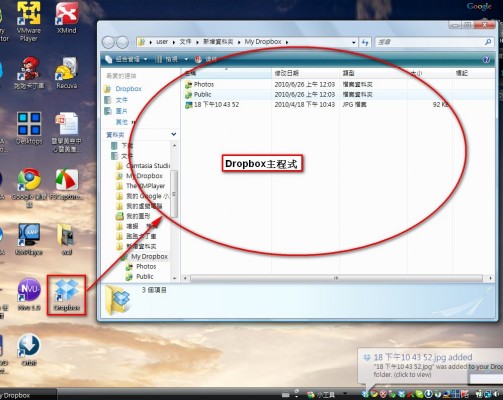Click the explorer back navigation button

click(x=108, y=42)
